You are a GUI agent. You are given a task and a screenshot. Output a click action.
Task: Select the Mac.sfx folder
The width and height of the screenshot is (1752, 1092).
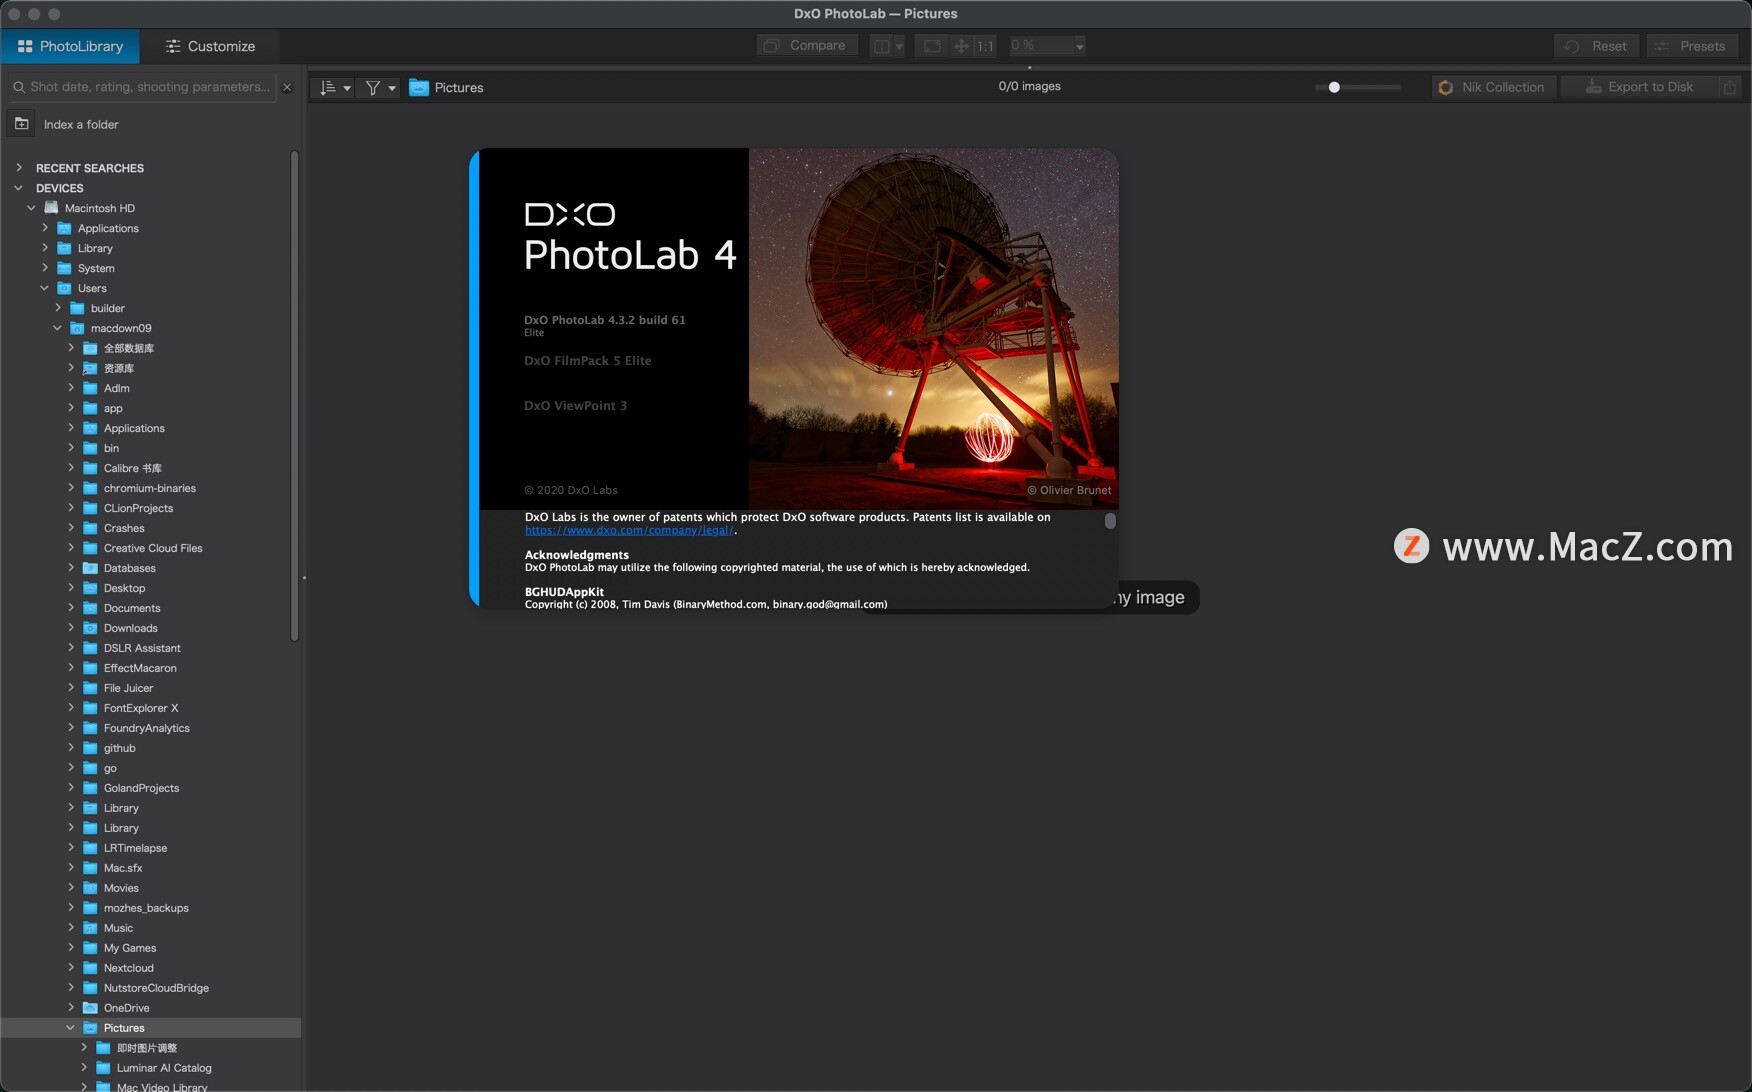[x=122, y=868]
